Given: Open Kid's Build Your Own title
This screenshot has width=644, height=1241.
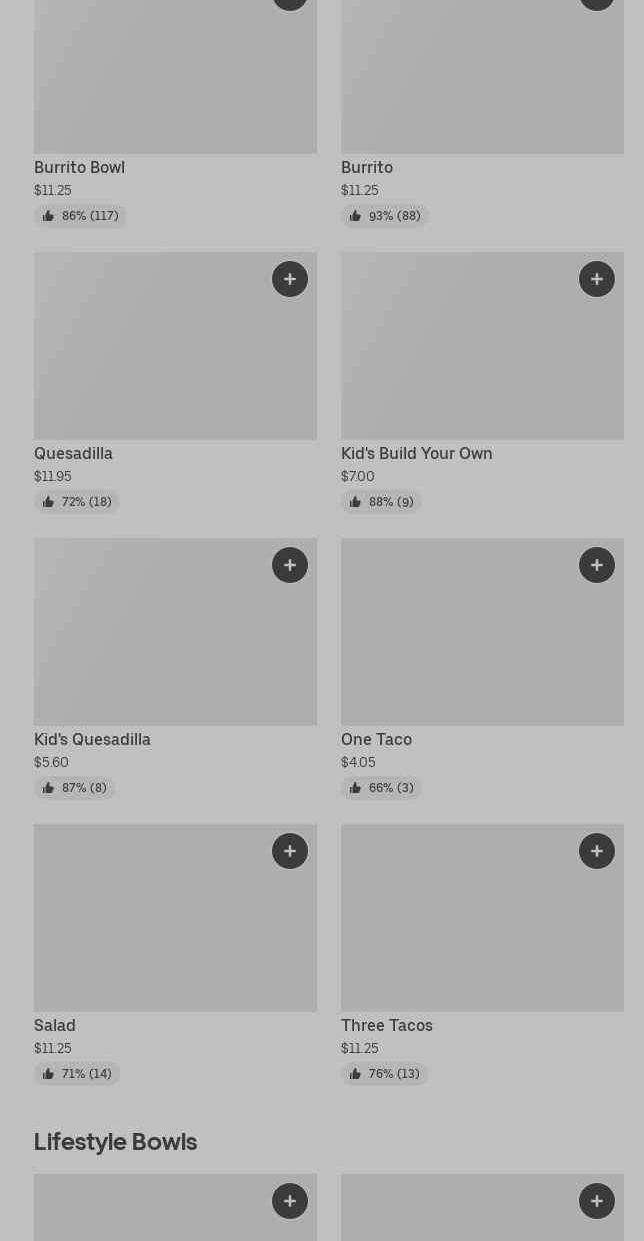Looking at the screenshot, I should click(416, 453).
